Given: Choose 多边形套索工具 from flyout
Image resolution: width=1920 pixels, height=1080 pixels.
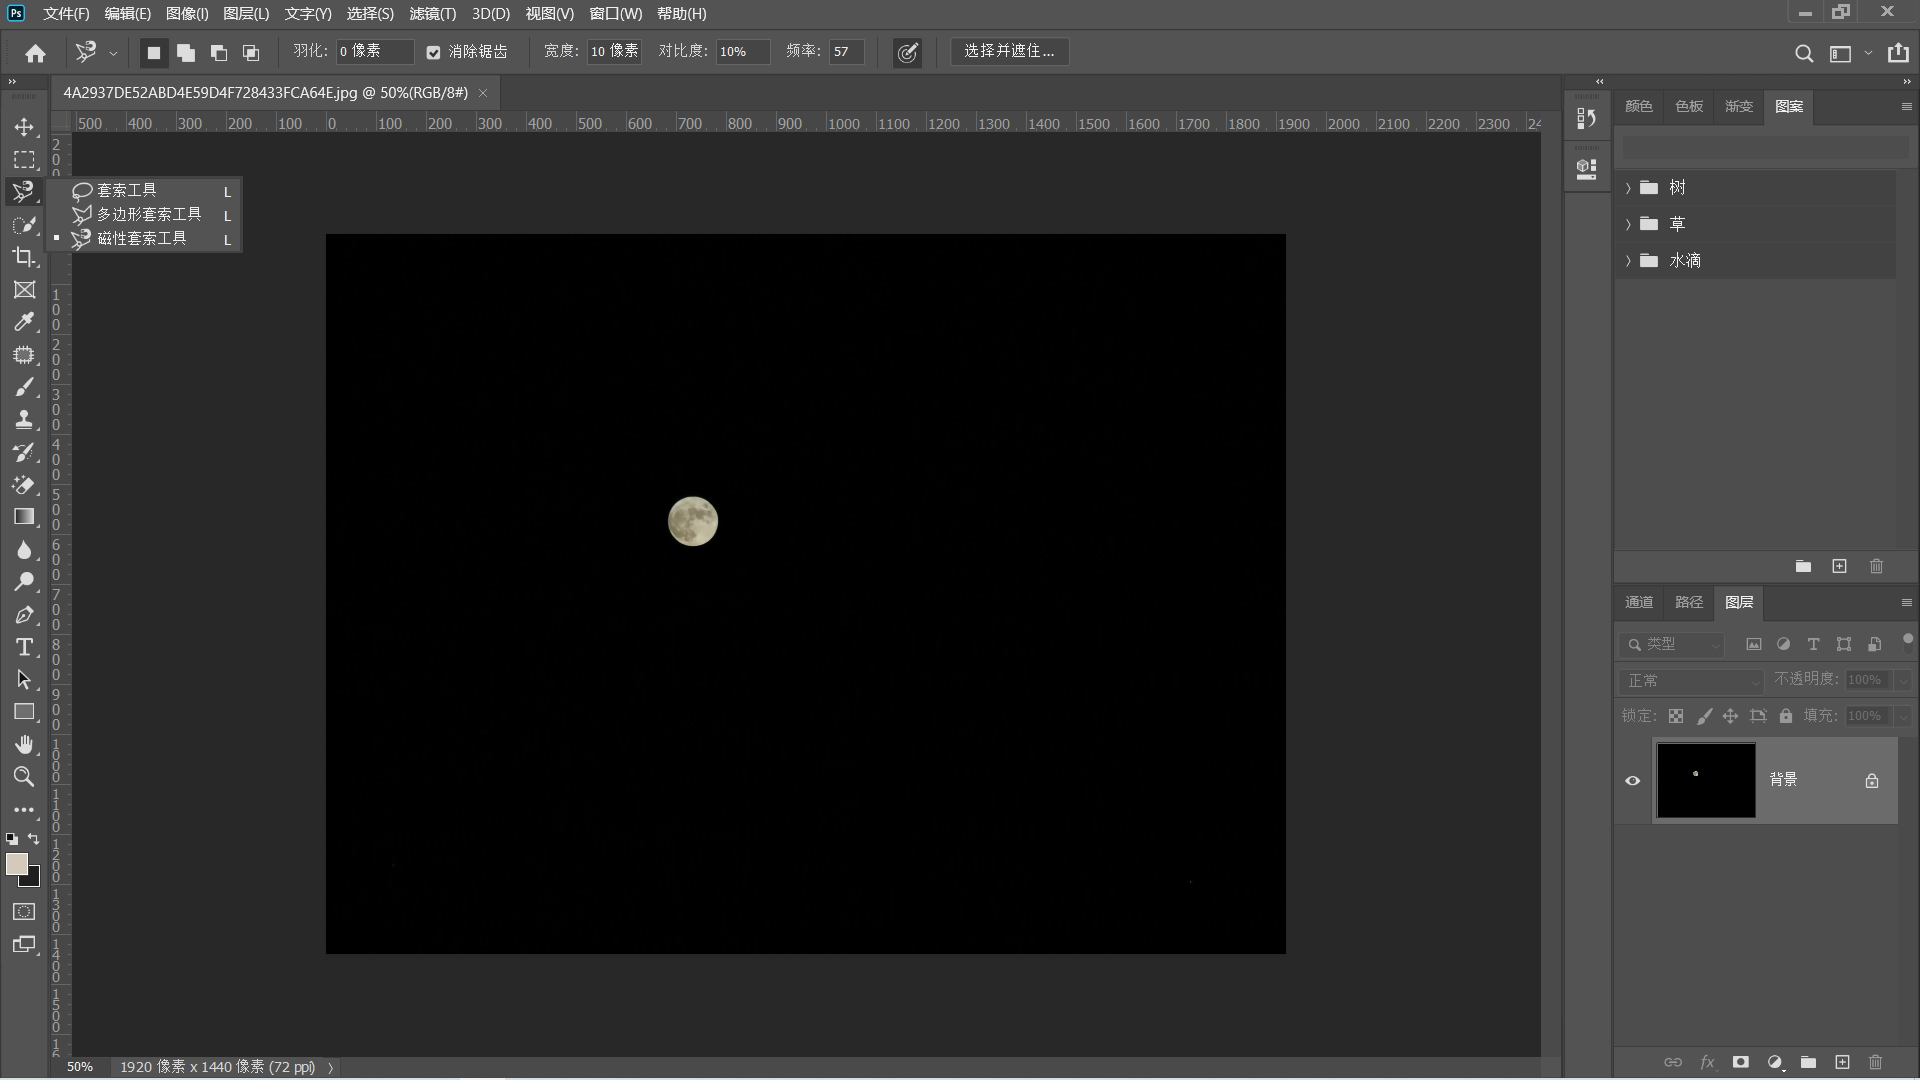Looking at the screenshot, I should tap(148, 214).
